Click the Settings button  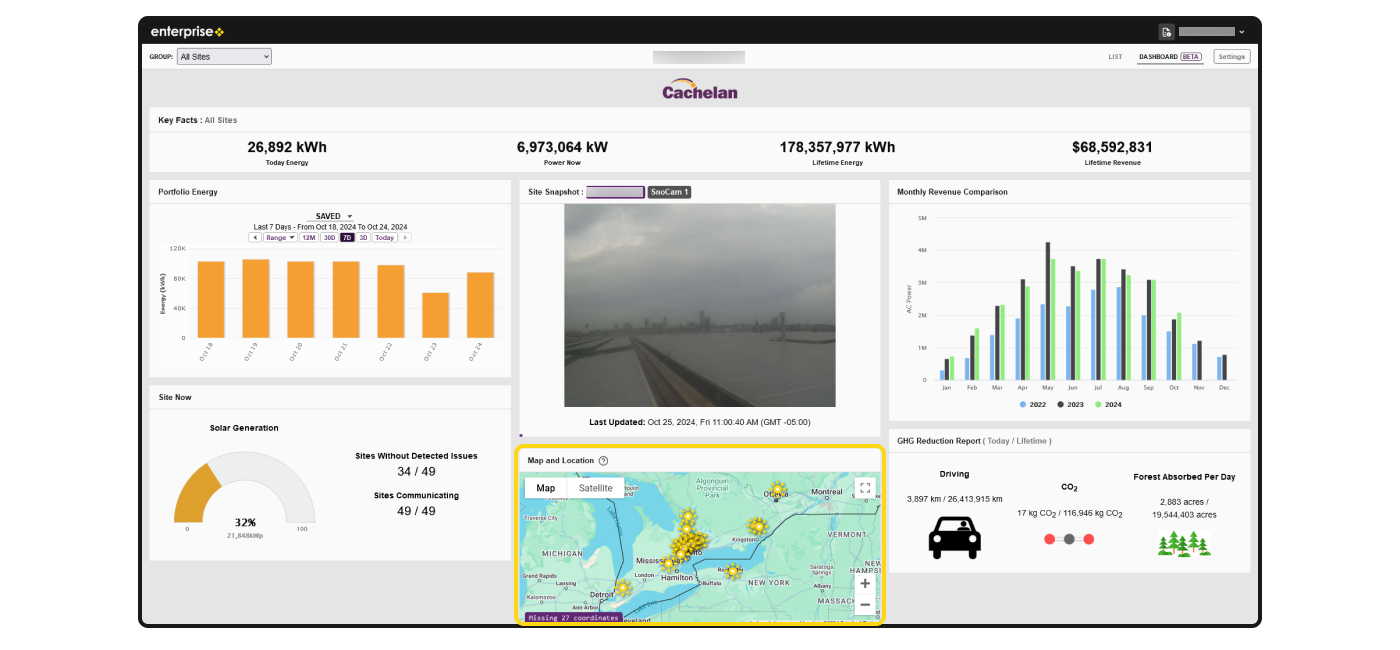click(x=1231, y=57)
